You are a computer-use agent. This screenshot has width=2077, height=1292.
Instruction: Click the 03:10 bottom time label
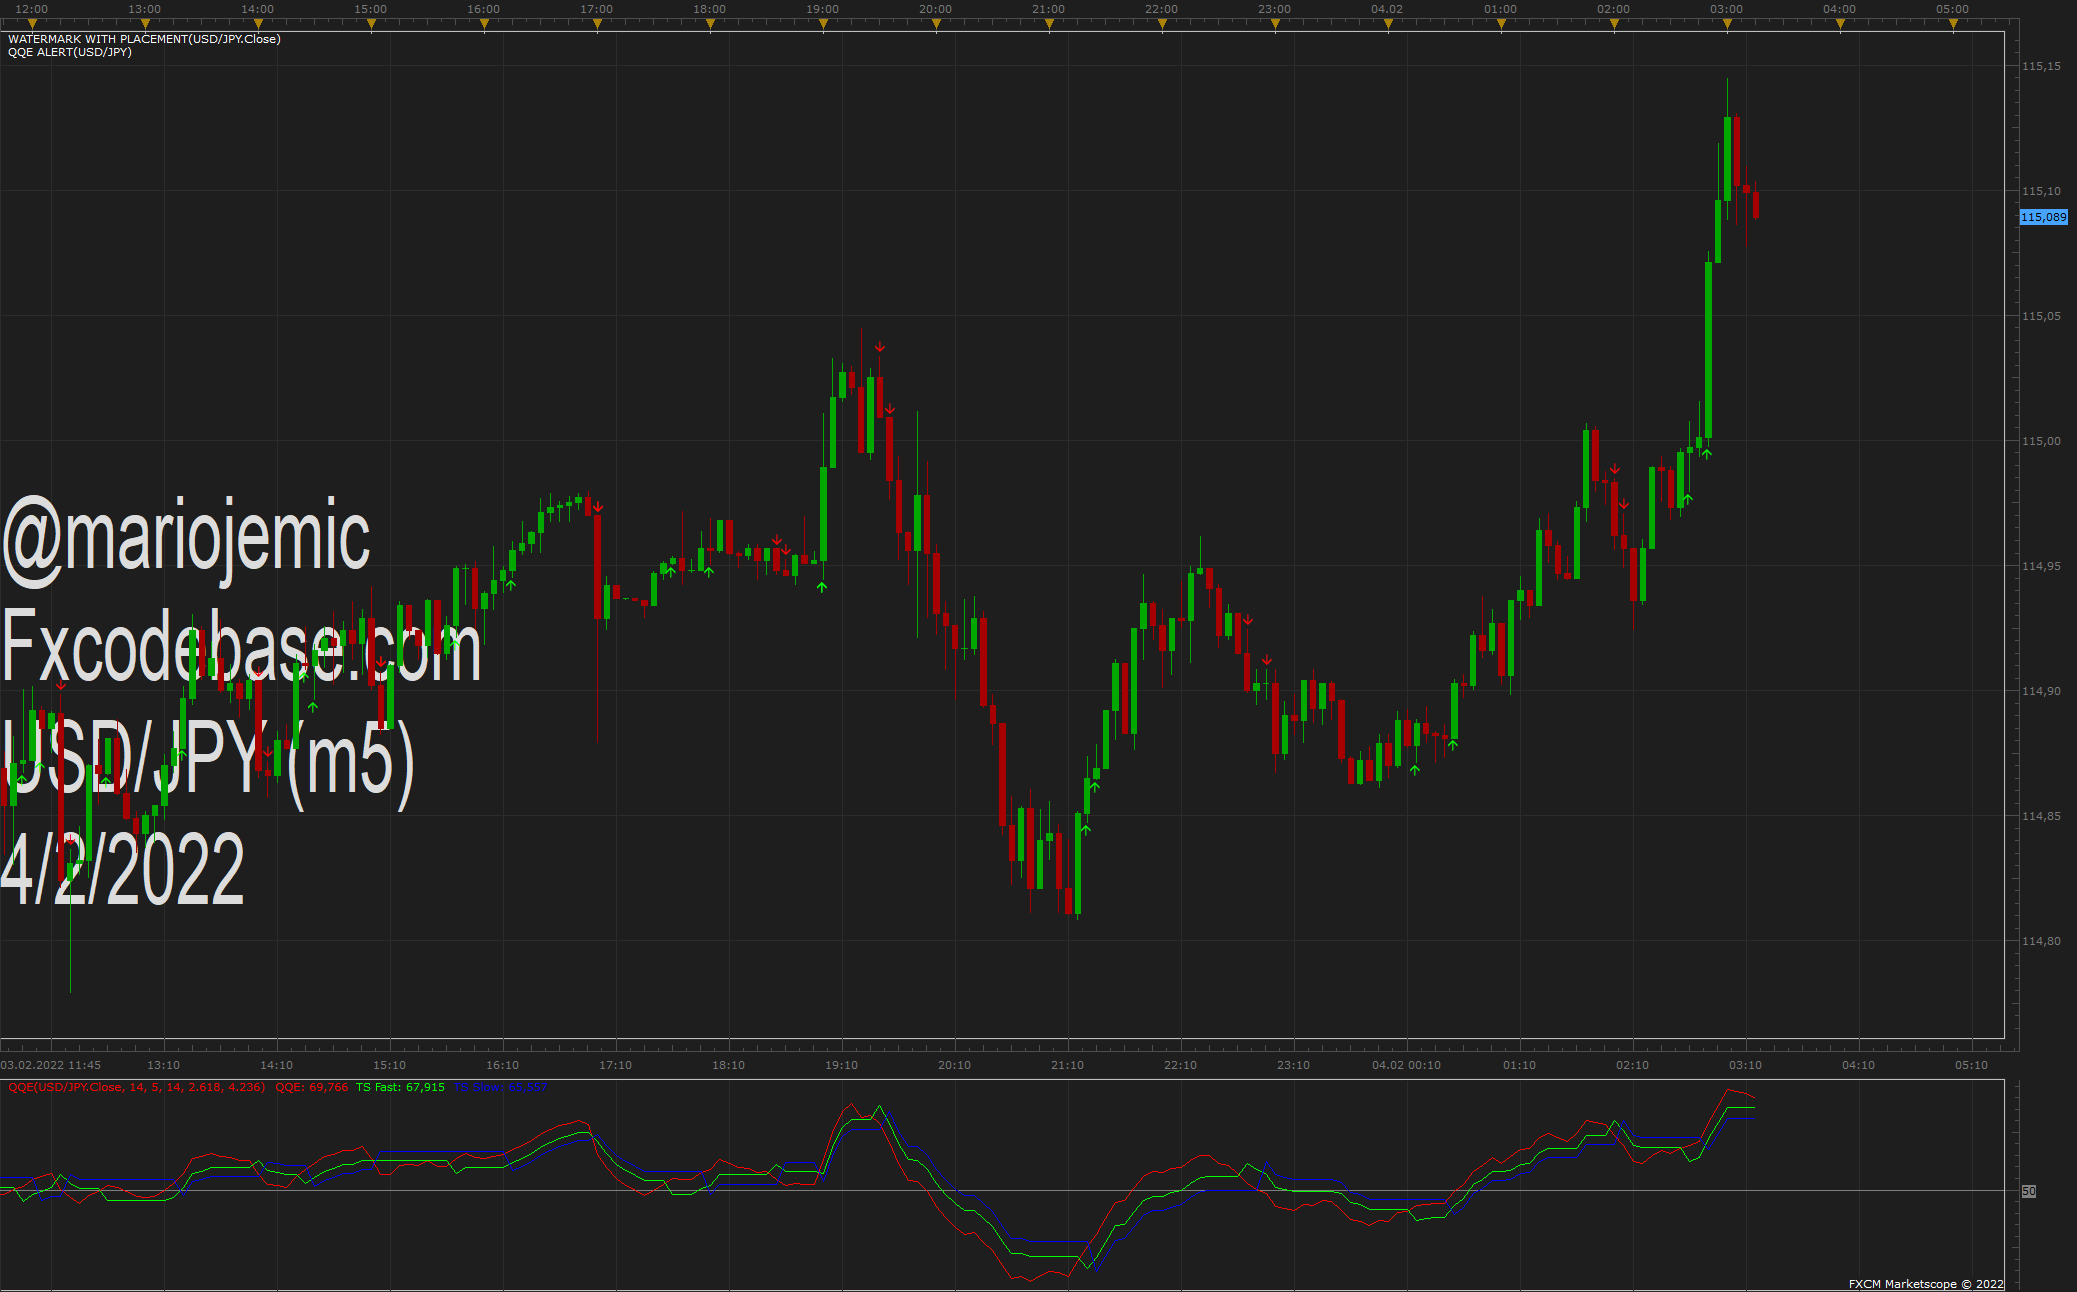(1745, 1065)
